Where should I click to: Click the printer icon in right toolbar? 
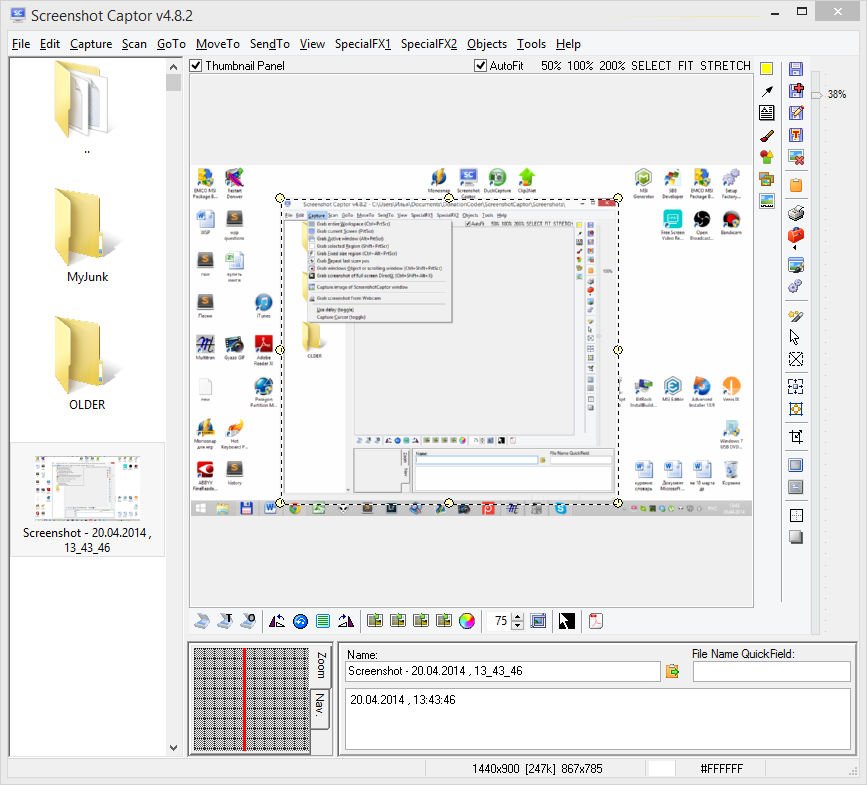[x=796, y=214]
